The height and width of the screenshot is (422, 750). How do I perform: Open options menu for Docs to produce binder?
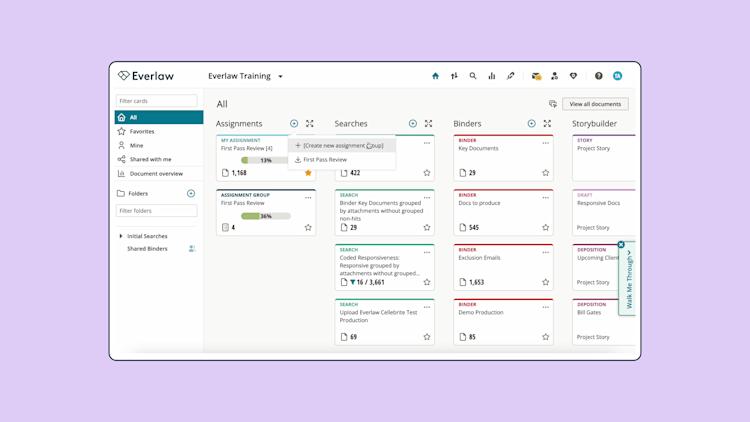click(x=546, y=198)
